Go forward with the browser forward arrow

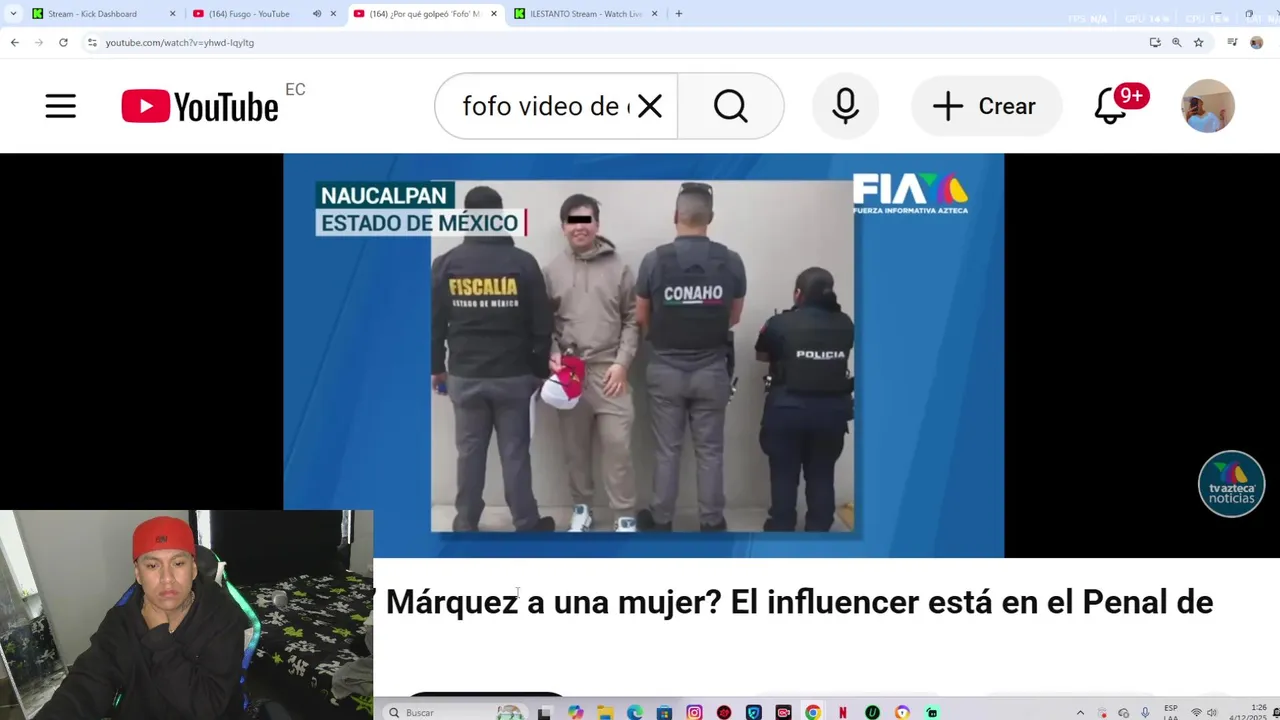38,42
